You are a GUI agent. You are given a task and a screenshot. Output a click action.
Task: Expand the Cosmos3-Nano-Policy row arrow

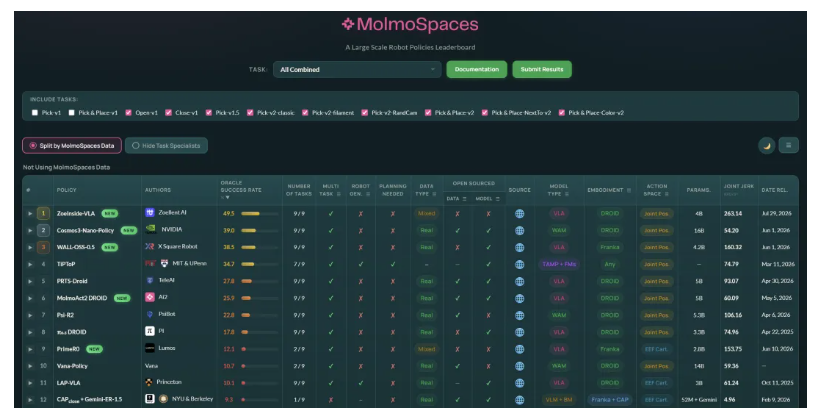click(x=30, y=230)
